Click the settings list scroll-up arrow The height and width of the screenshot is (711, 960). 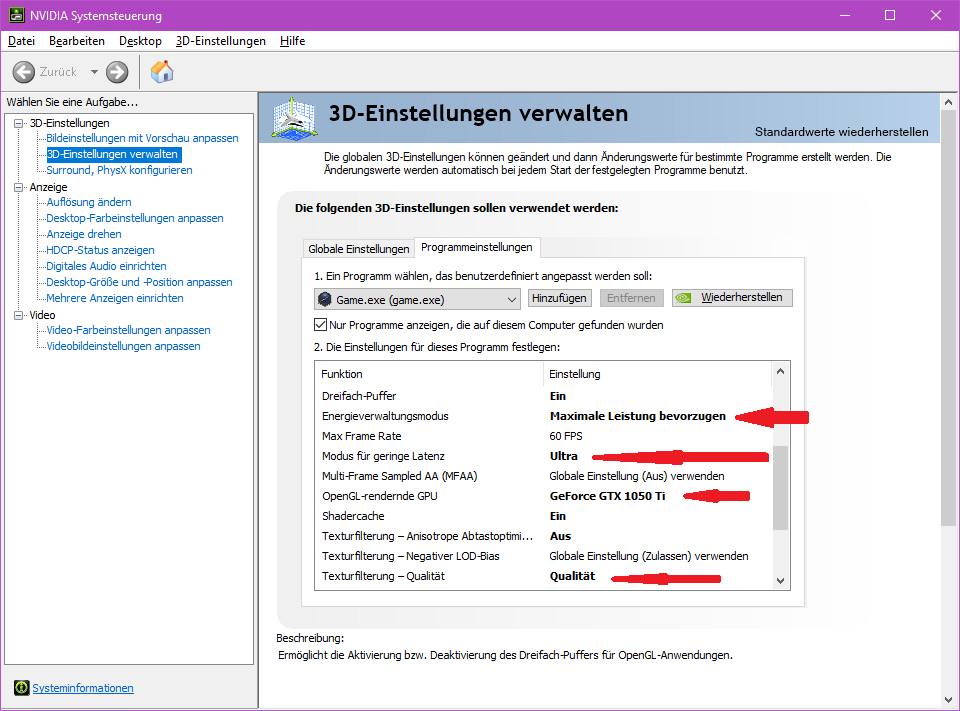point(780,371)
